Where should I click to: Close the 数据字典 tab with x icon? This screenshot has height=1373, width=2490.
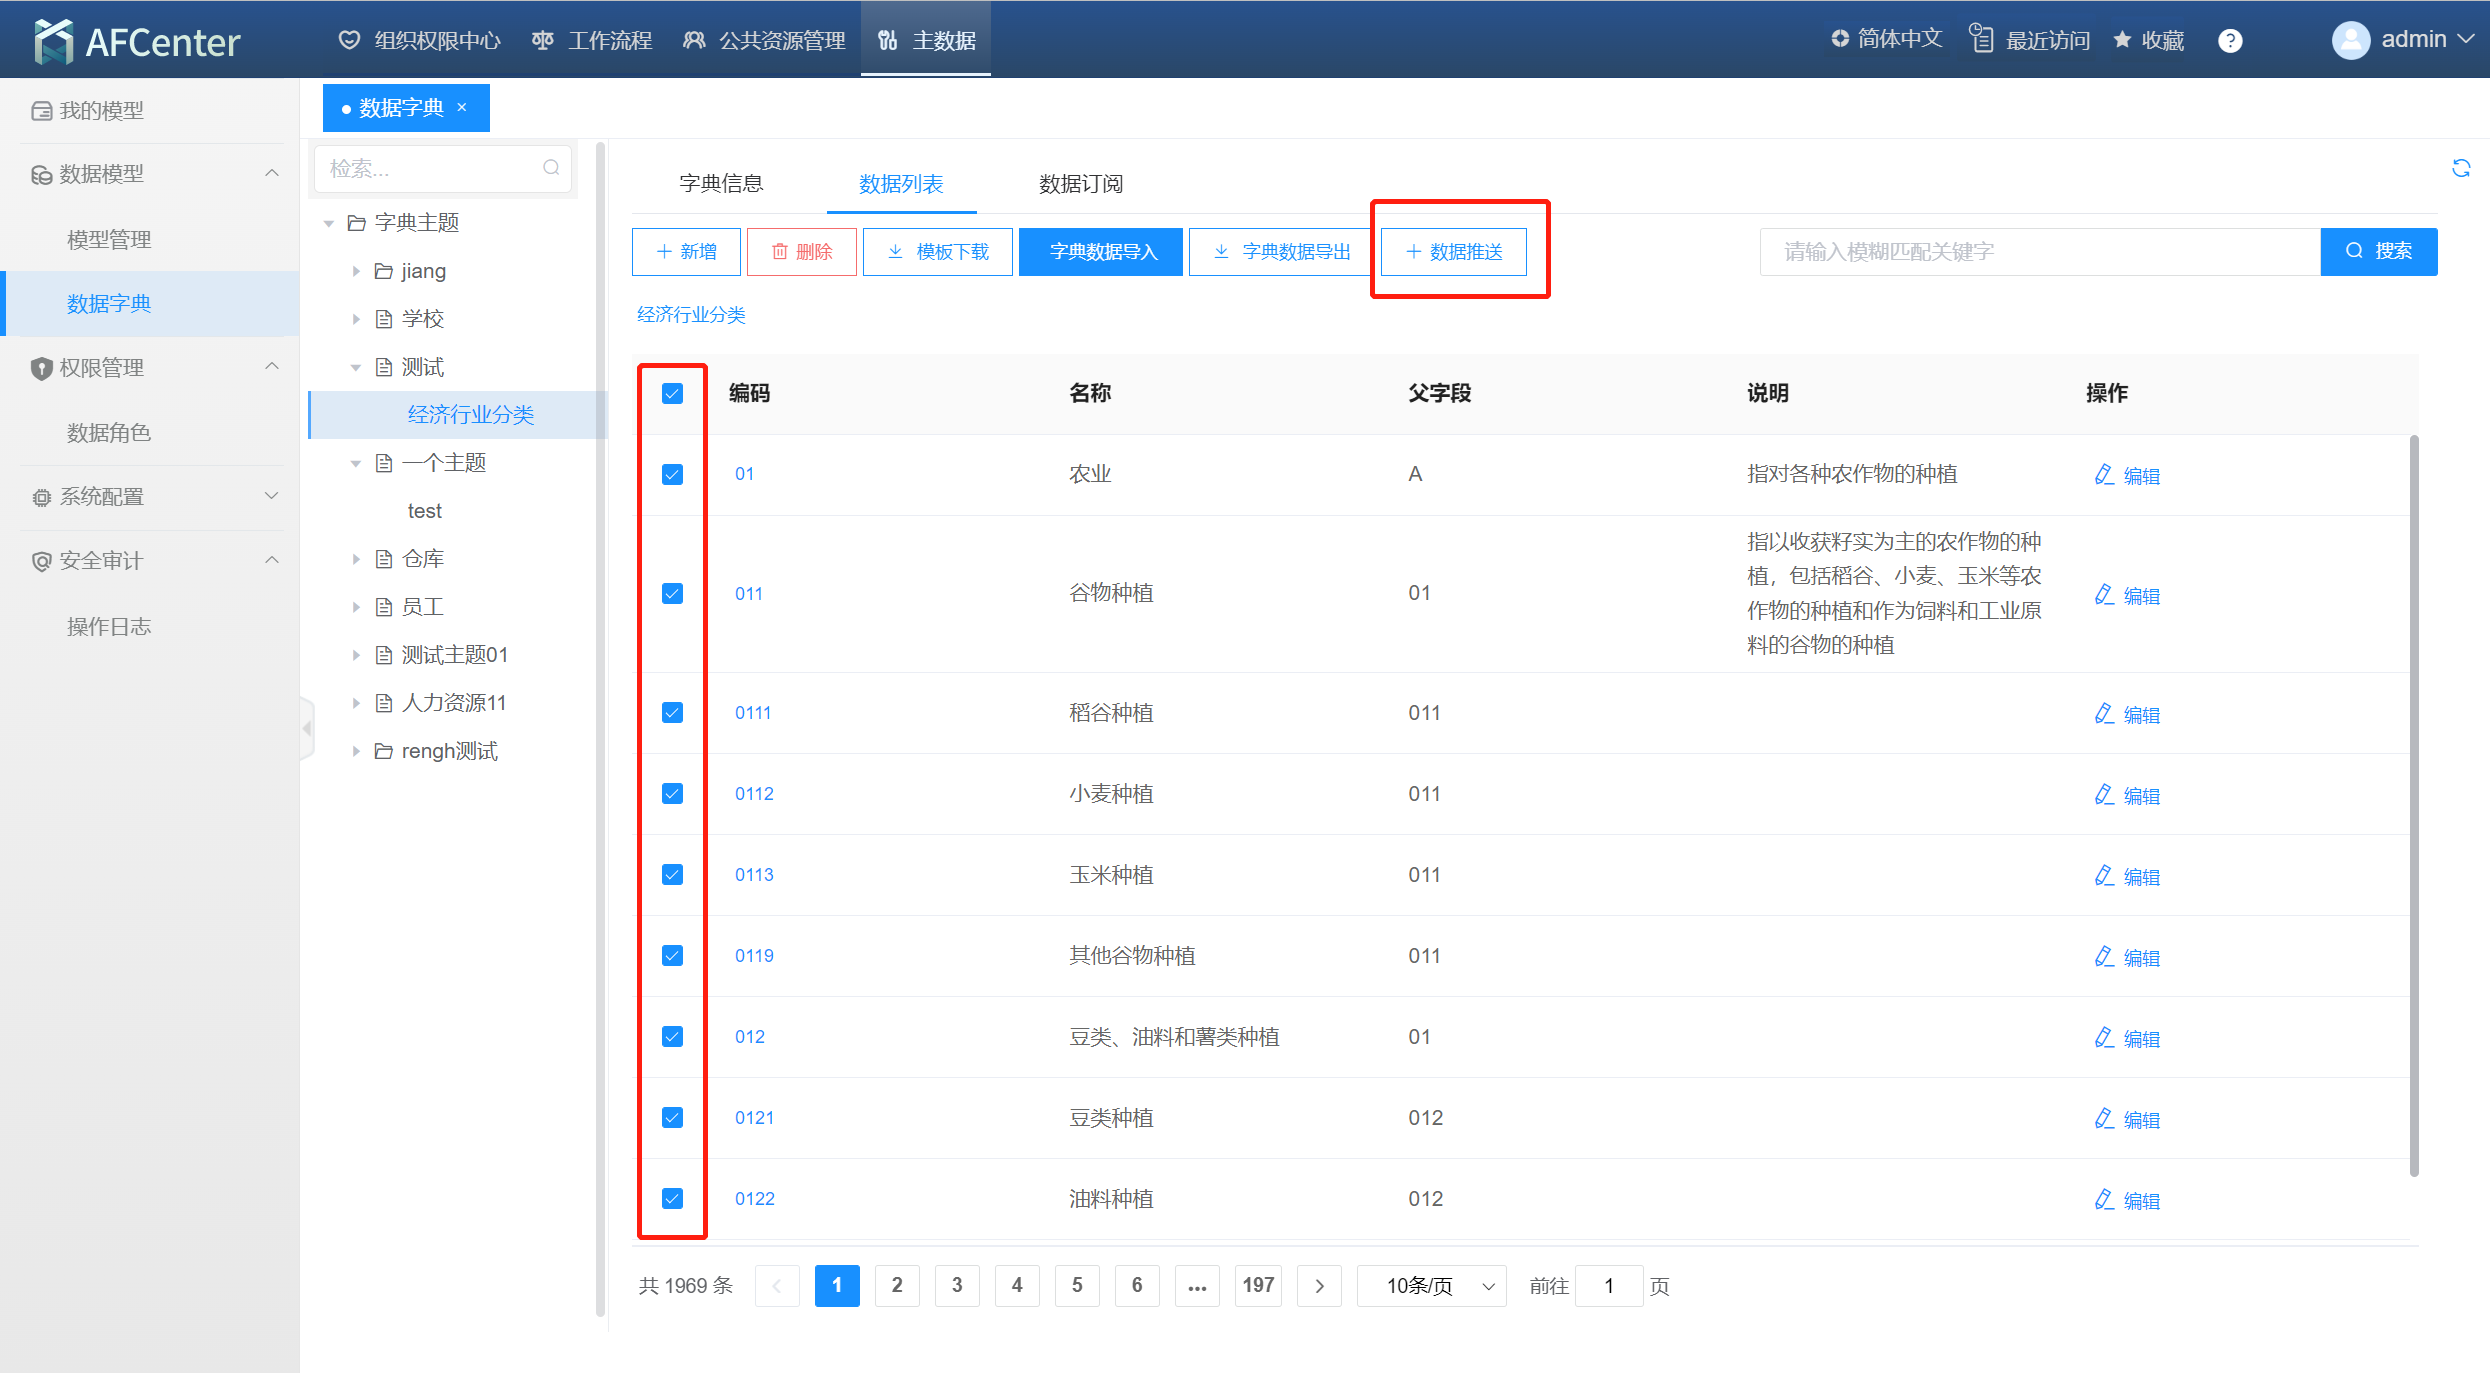(x=462, y=107)
